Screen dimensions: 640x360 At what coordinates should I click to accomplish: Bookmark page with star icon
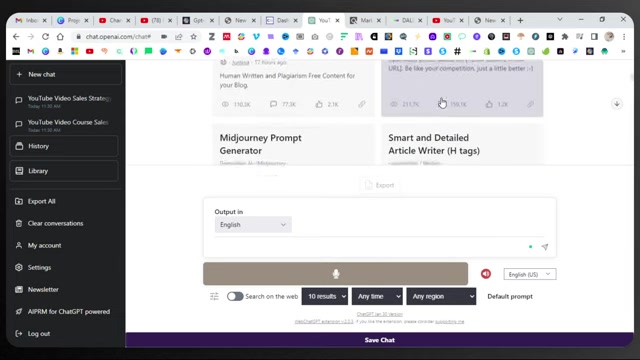point(193,37)
